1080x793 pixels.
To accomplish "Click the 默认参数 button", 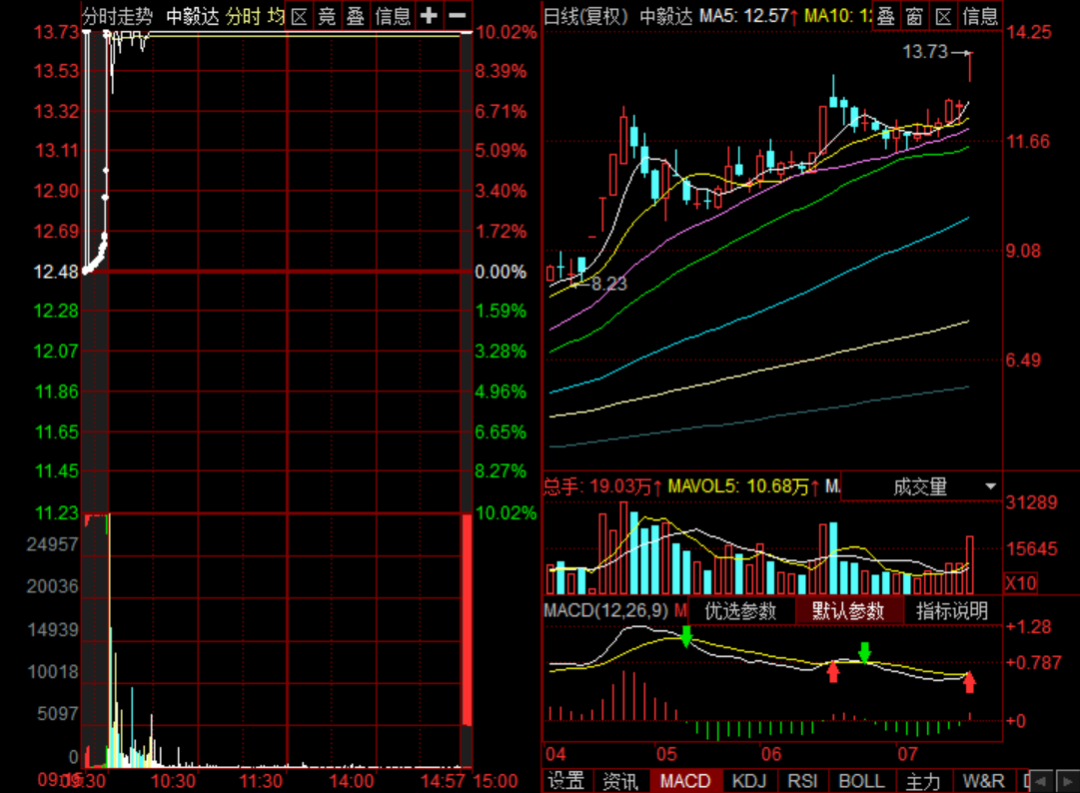I will 848,611.
